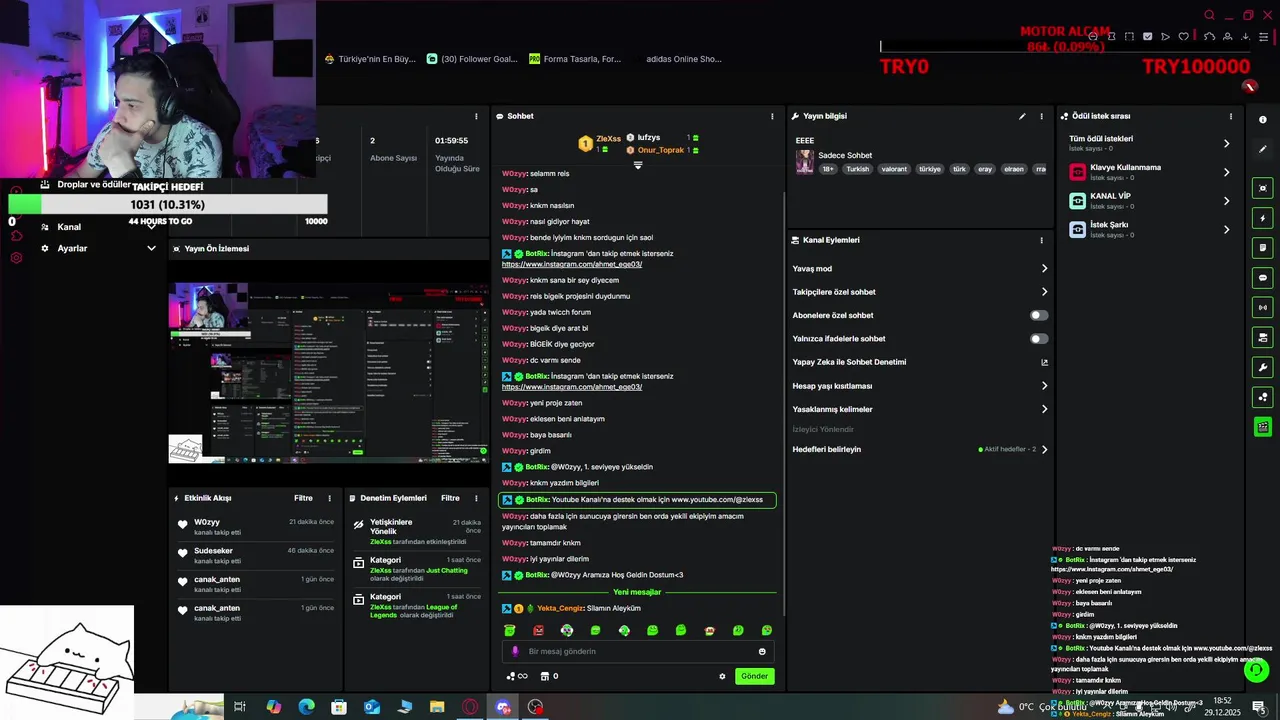Toggle Yalnızca ifadelerle sohbet switch
This screenshot has width=1280, height=720.
(1039, 339)
